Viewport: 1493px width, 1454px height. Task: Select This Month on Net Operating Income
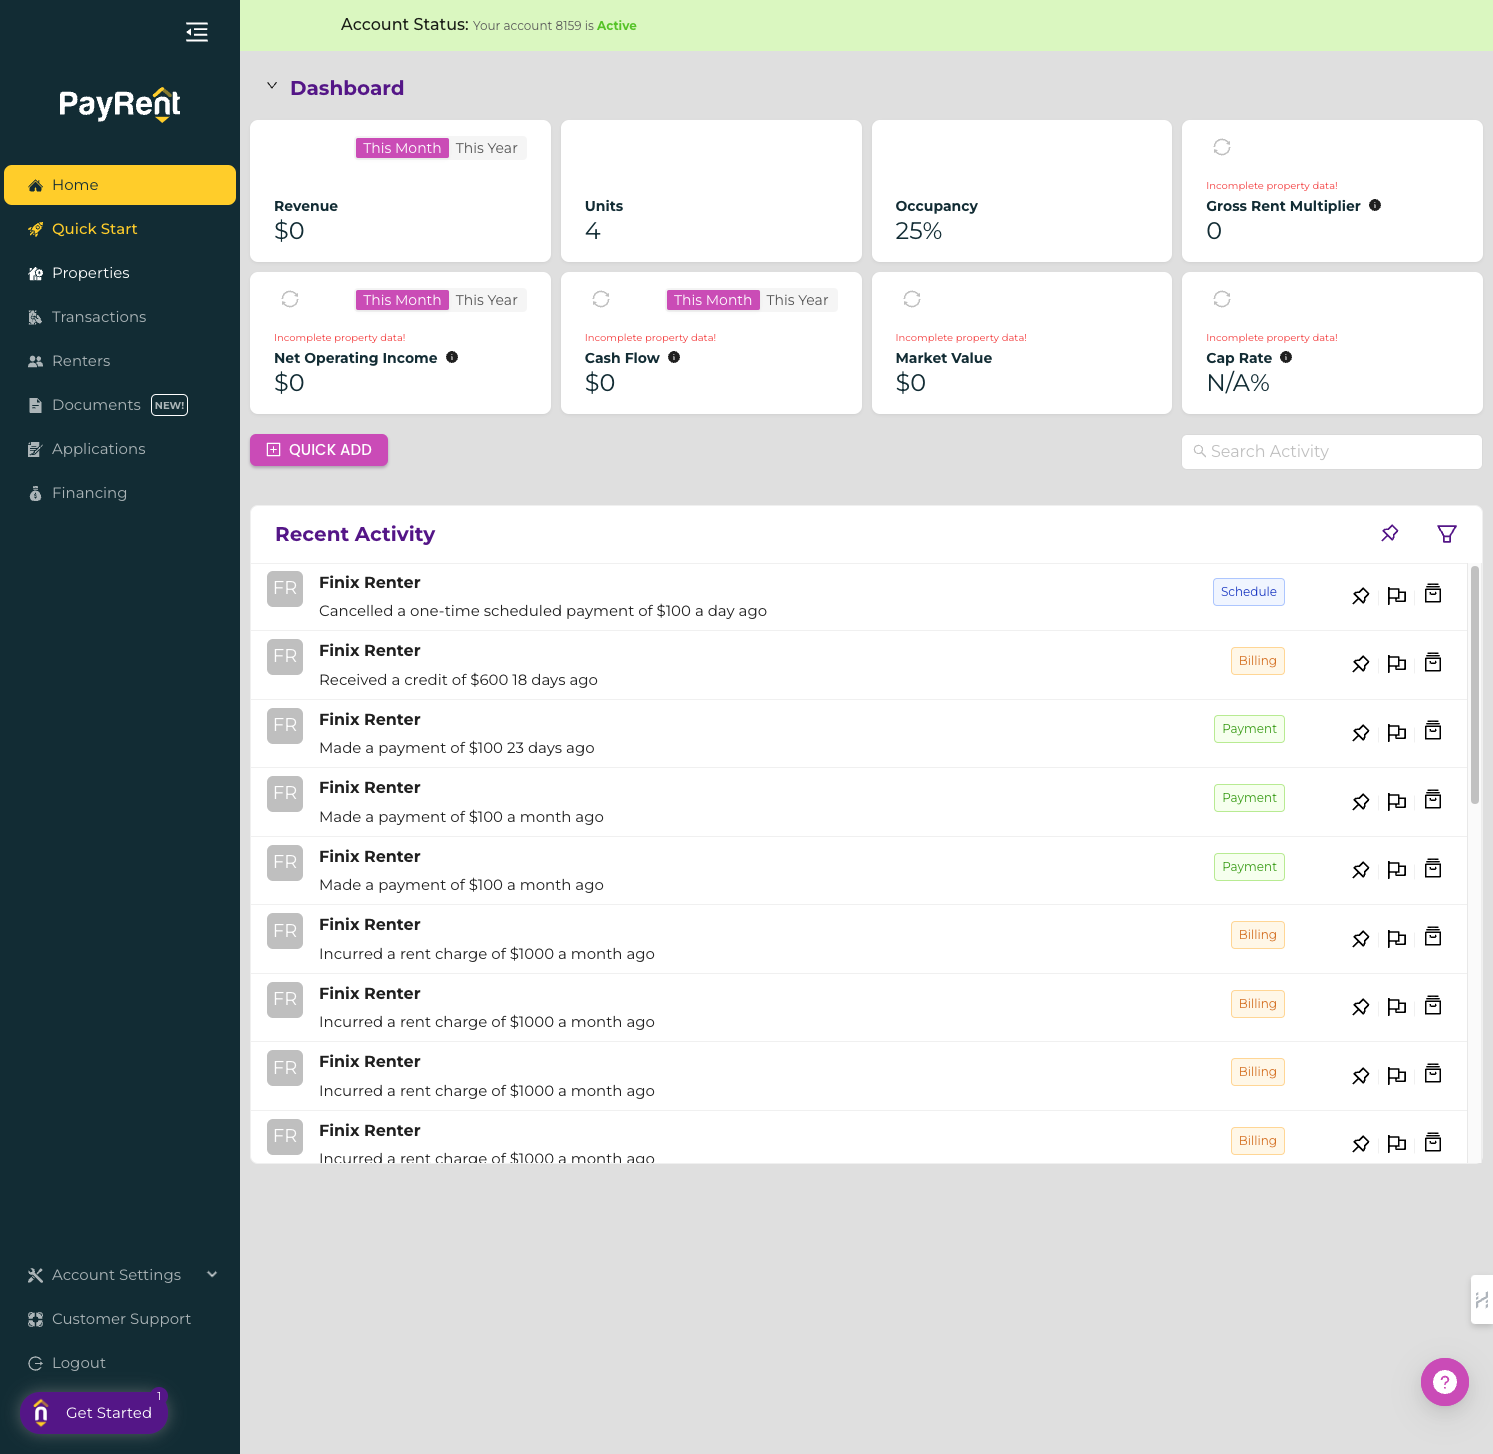402,300
